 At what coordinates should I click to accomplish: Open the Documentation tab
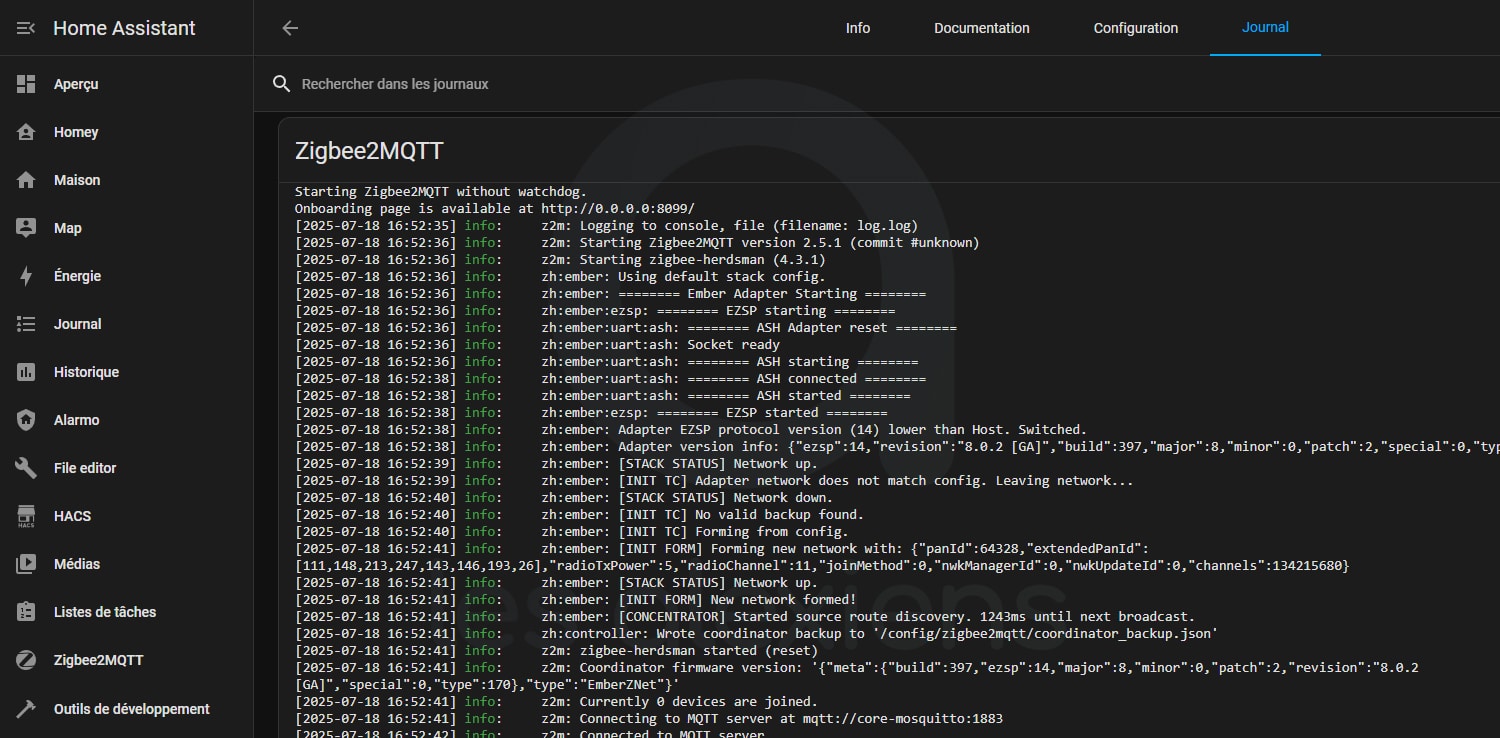click(x=982, y=28)
